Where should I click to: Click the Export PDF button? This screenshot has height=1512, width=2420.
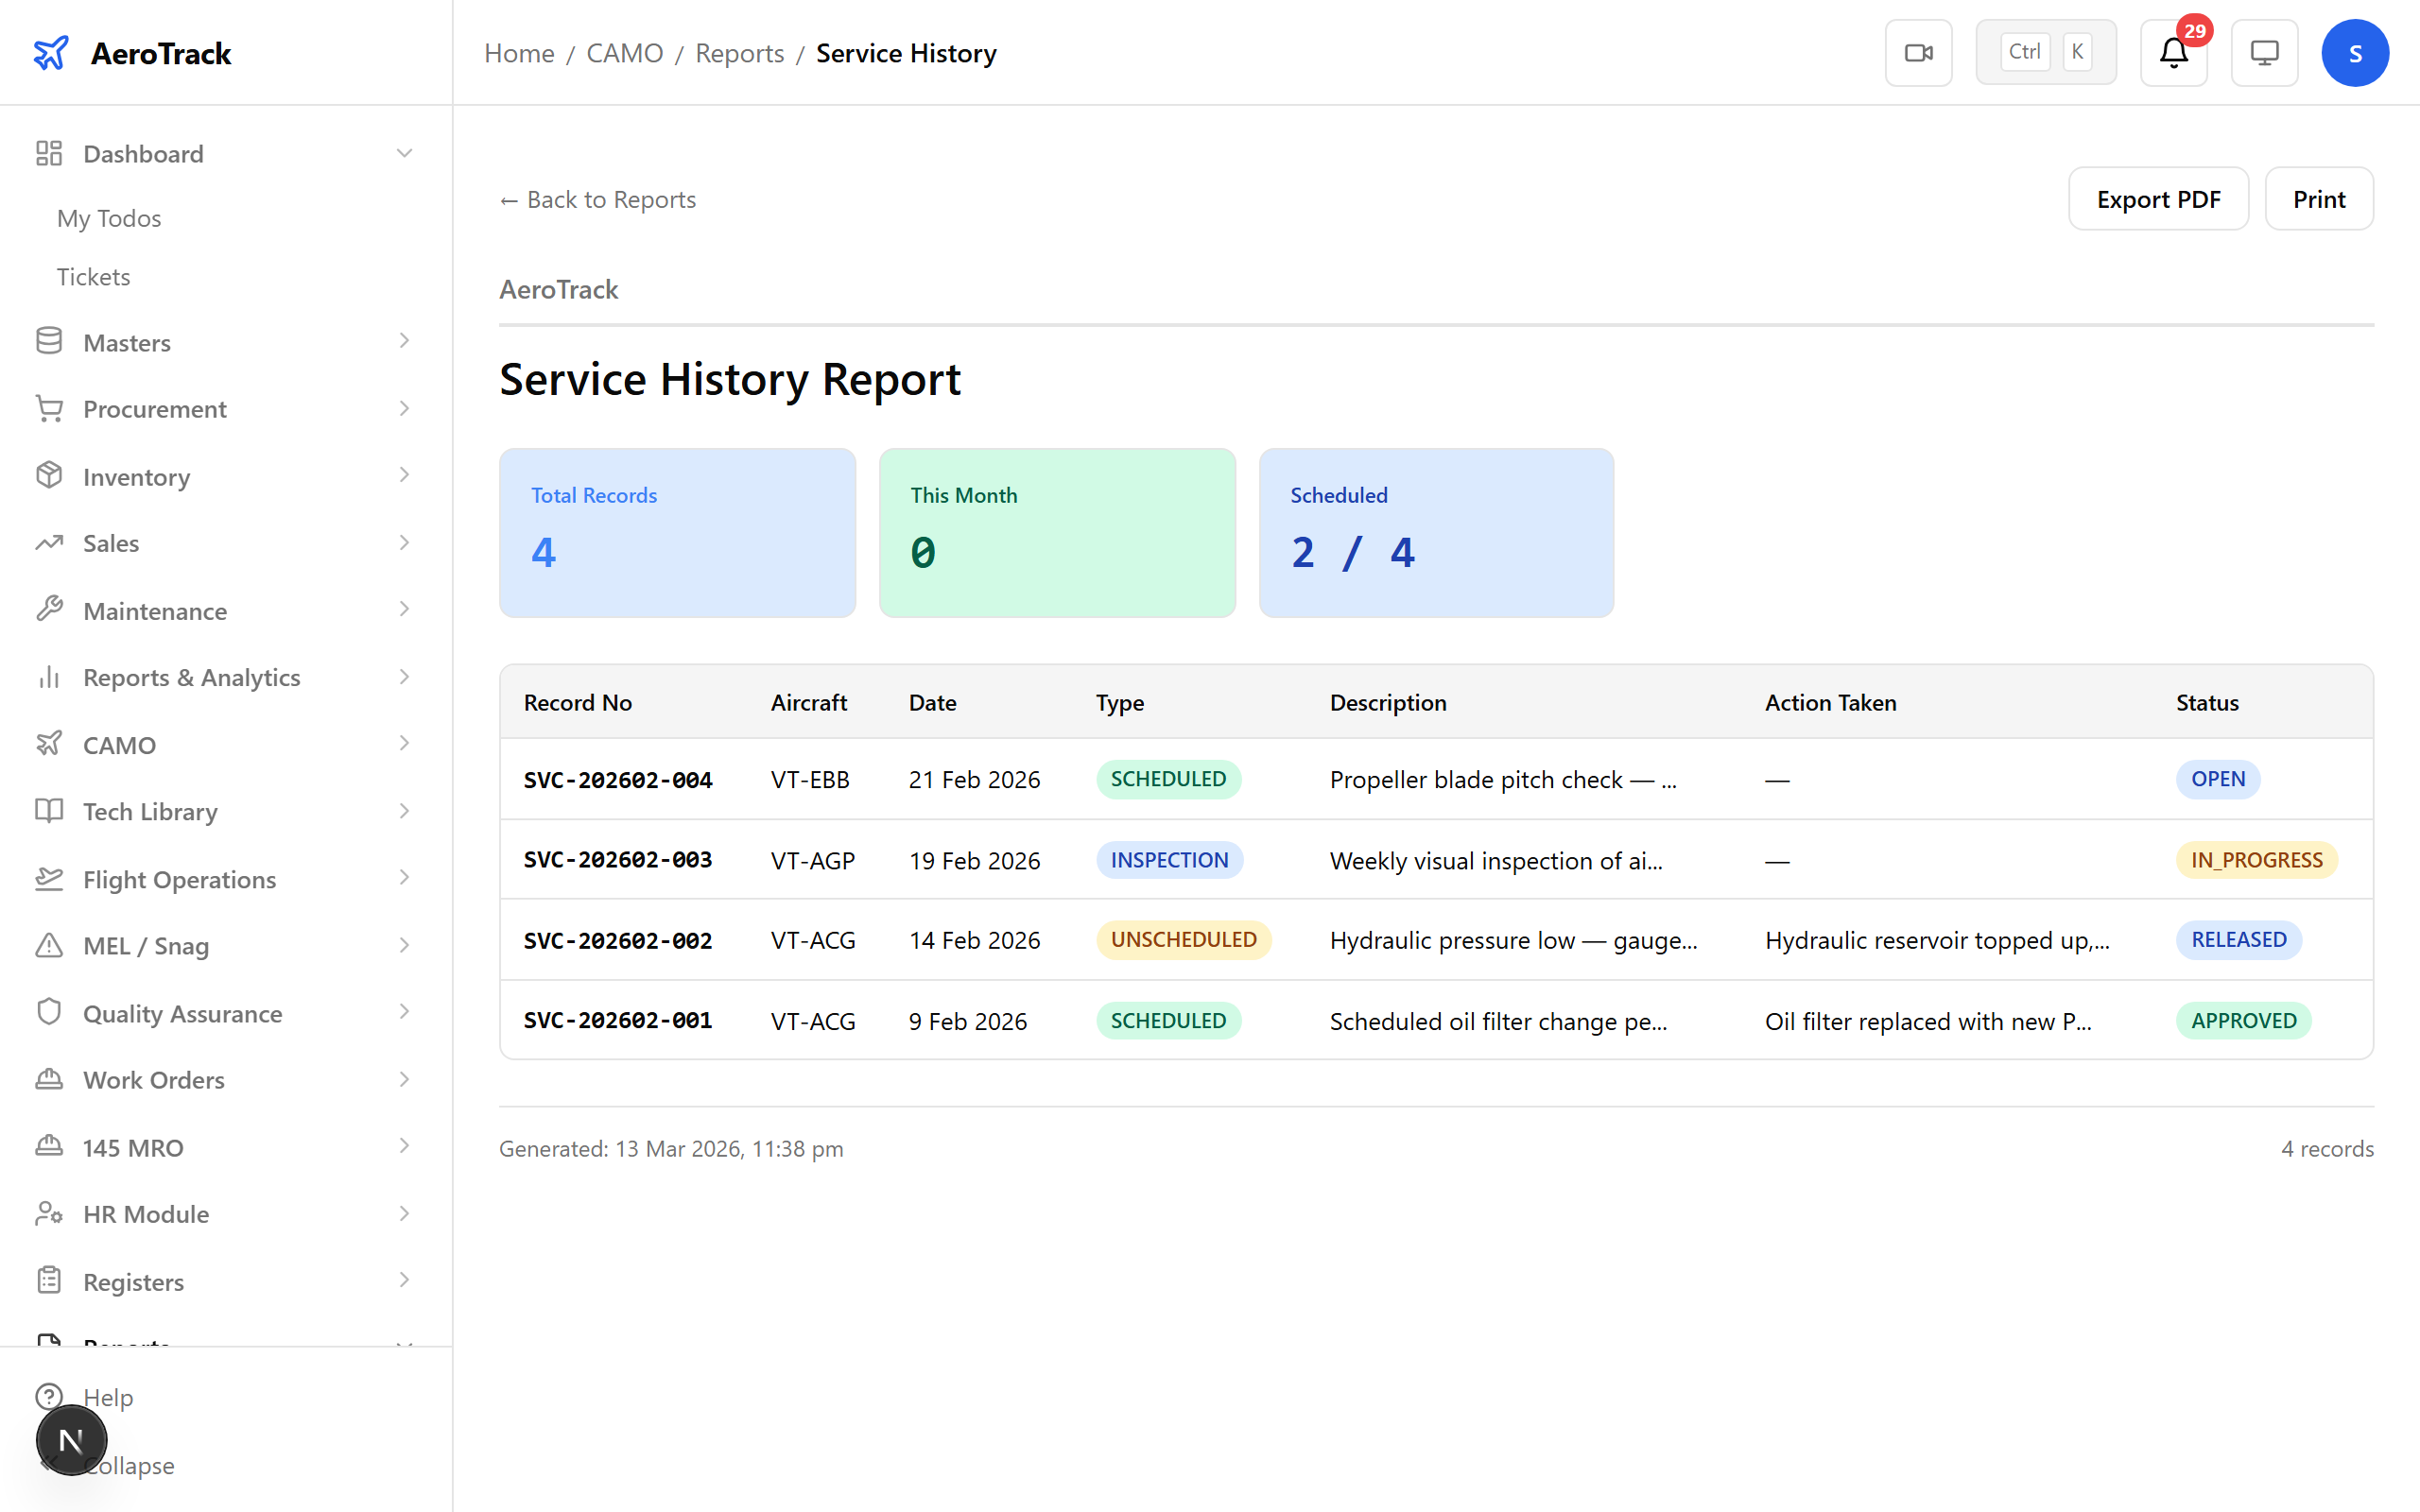2158,198
